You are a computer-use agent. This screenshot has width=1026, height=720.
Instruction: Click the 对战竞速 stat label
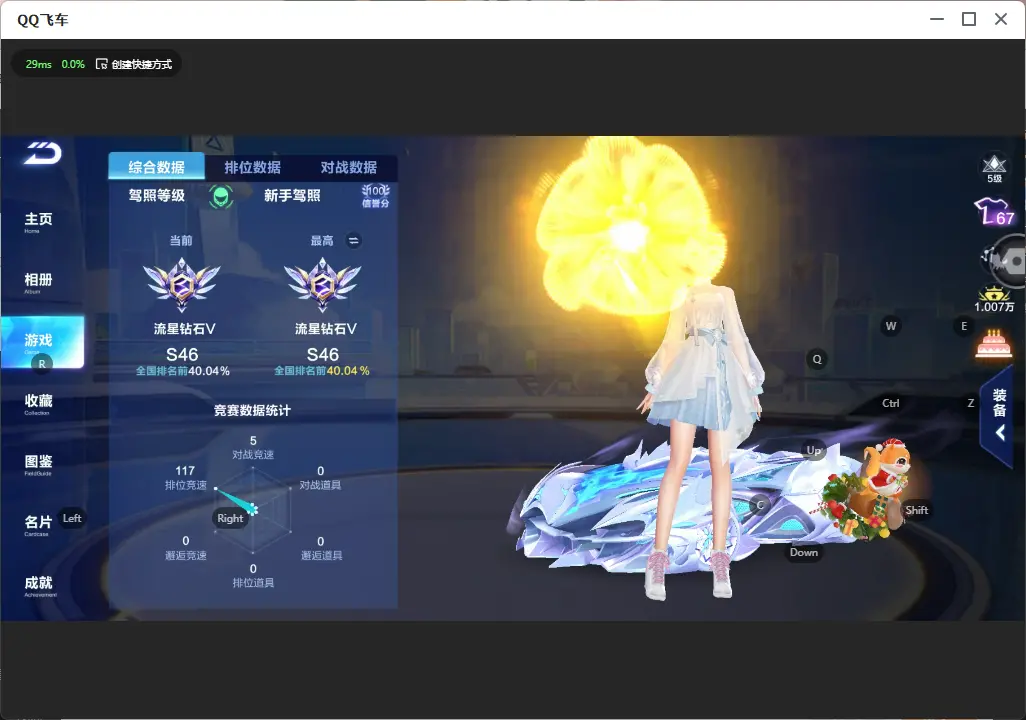pyautogui.click(x=253, y=454)
